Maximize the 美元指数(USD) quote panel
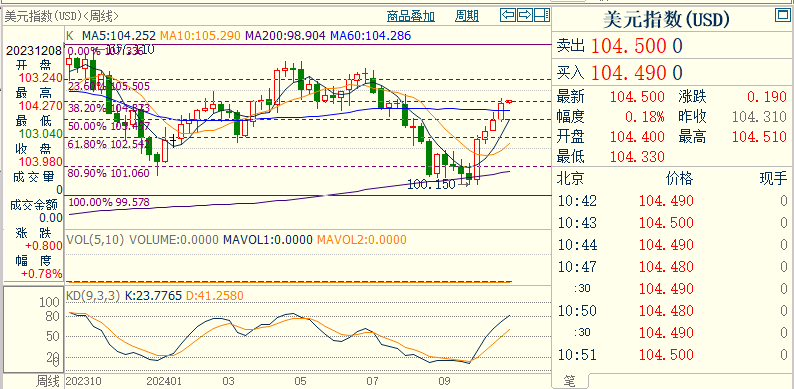This screenshot has height=389, width=794. 782,15
